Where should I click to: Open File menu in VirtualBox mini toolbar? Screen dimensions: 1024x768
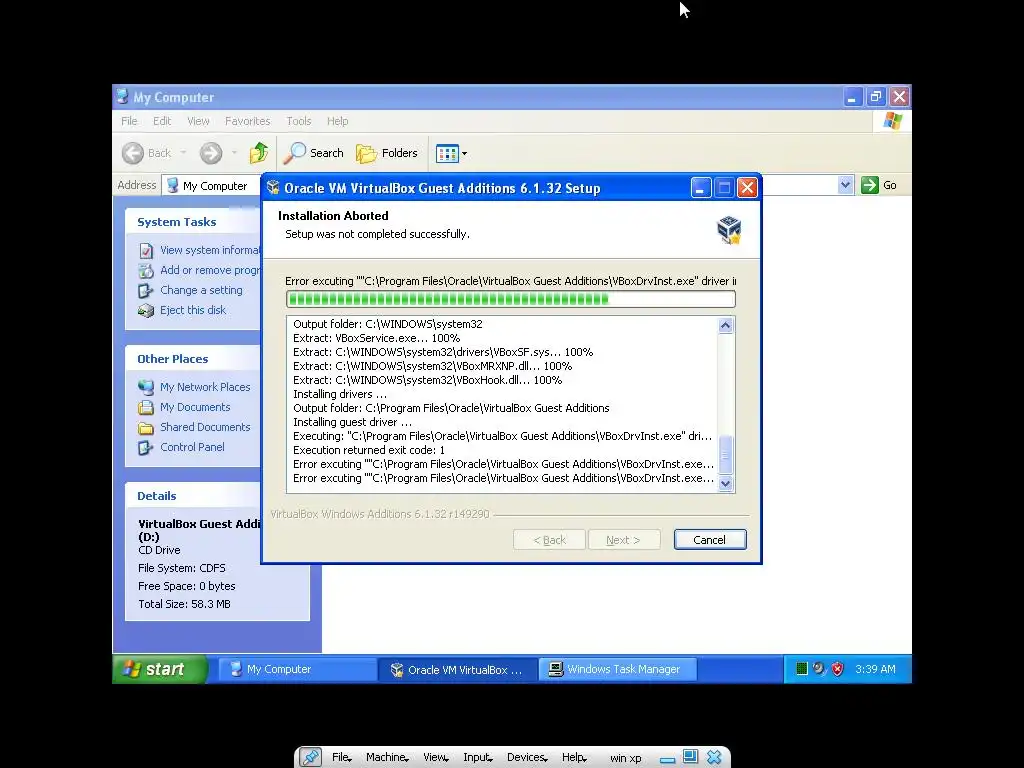[x=342, y=758]
